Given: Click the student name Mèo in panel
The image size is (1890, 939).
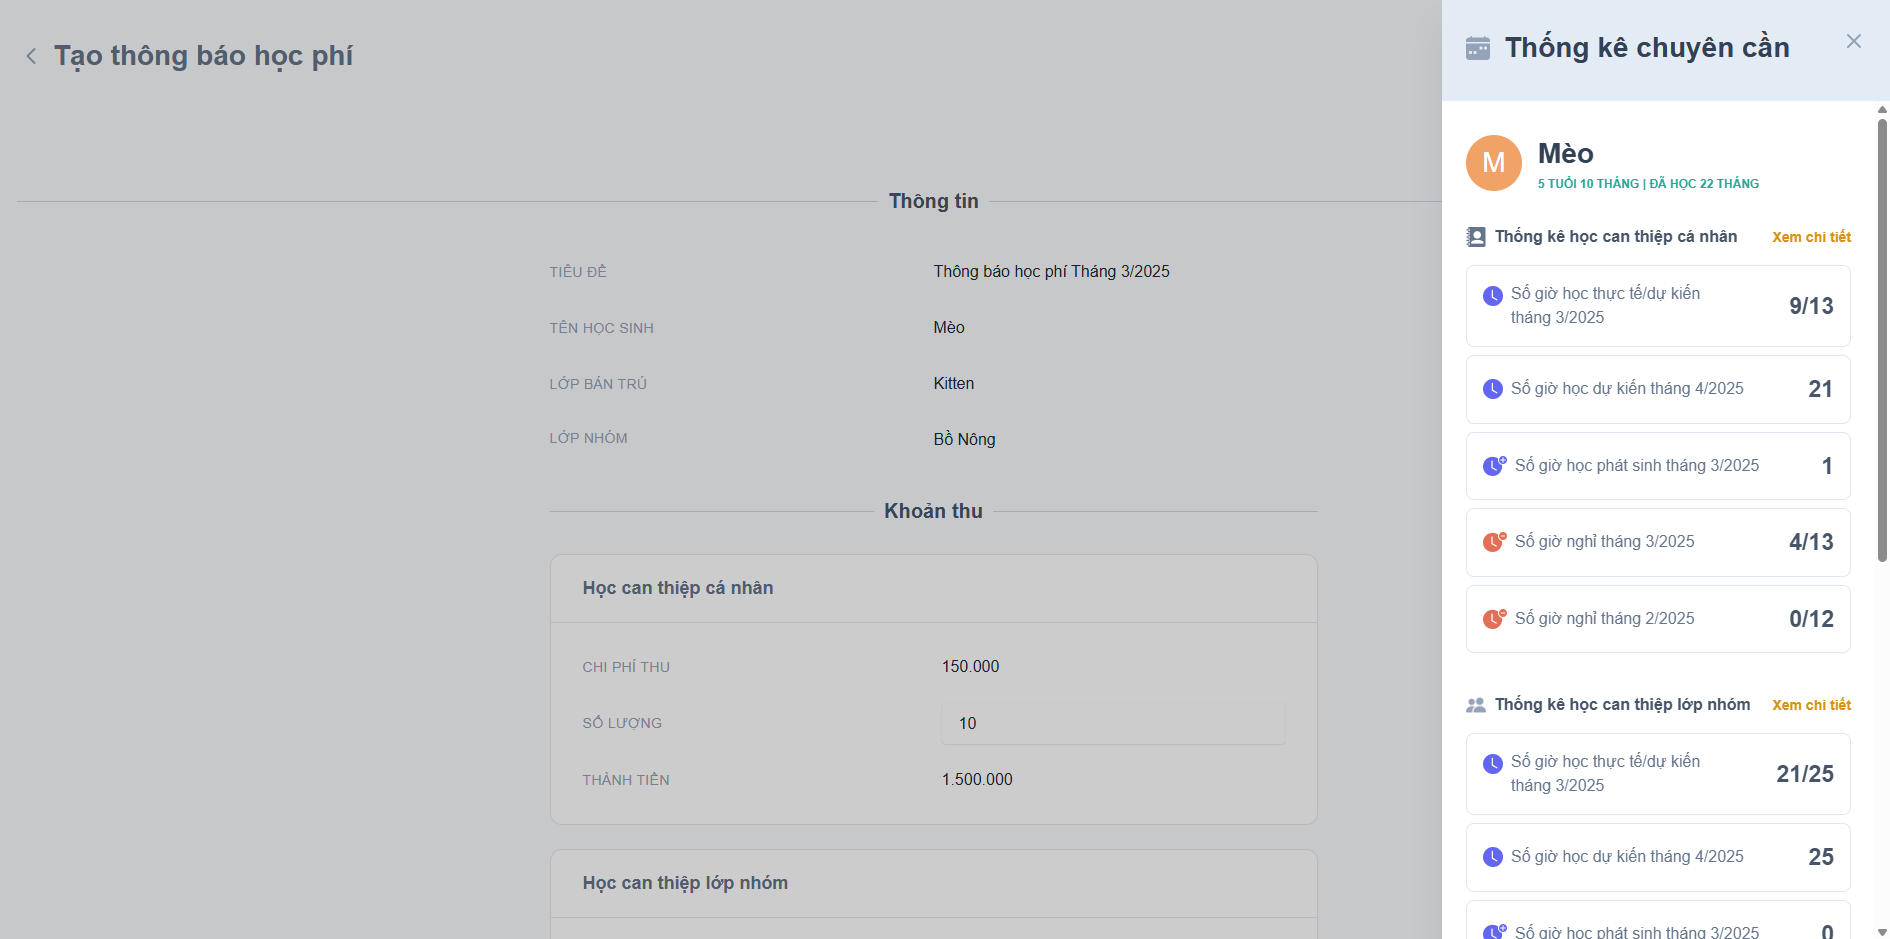Looking at the screenshot, I should coord(1565,154).
